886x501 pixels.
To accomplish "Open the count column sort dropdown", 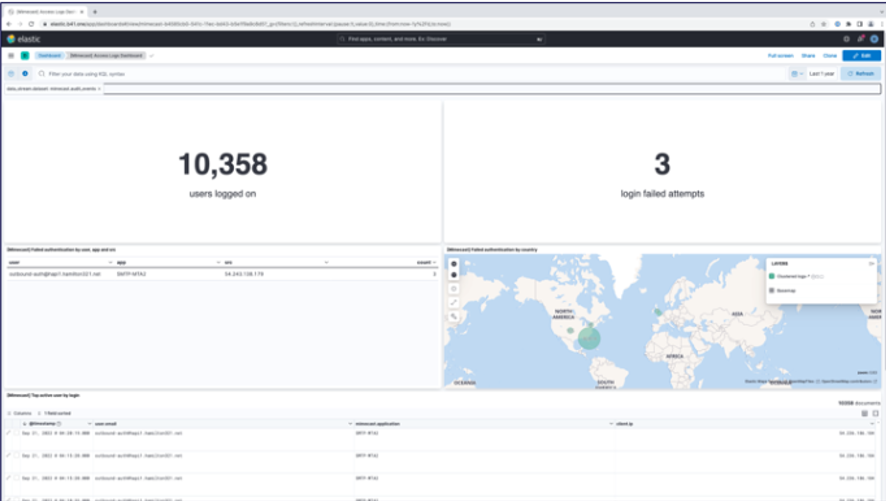I will [435, 262].
